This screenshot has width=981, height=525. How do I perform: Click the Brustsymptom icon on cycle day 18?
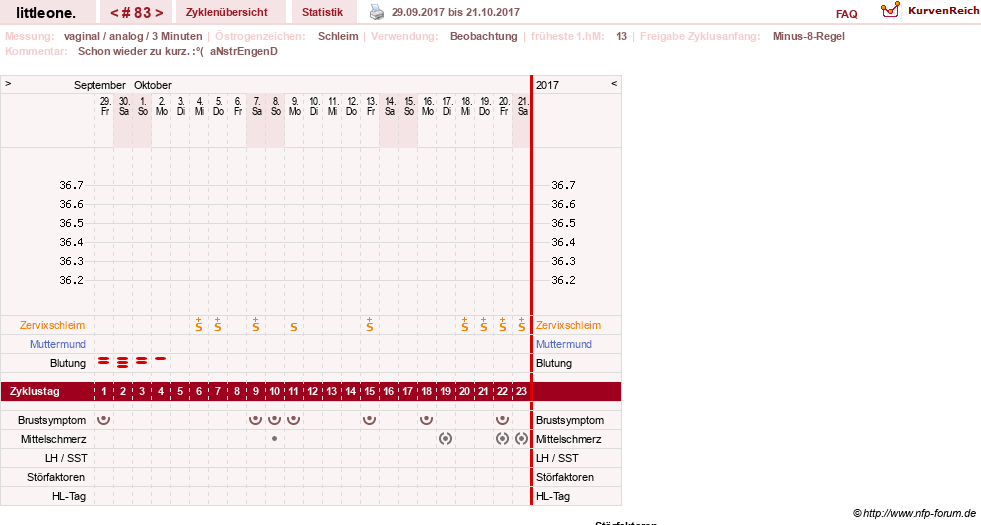tap(427, 419)
